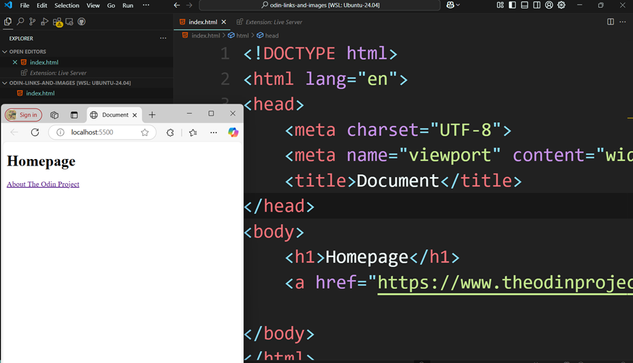Refresh the localhost:5500 browser page
The width and height of the screenshot is (633, 363).
click(35, 132)
